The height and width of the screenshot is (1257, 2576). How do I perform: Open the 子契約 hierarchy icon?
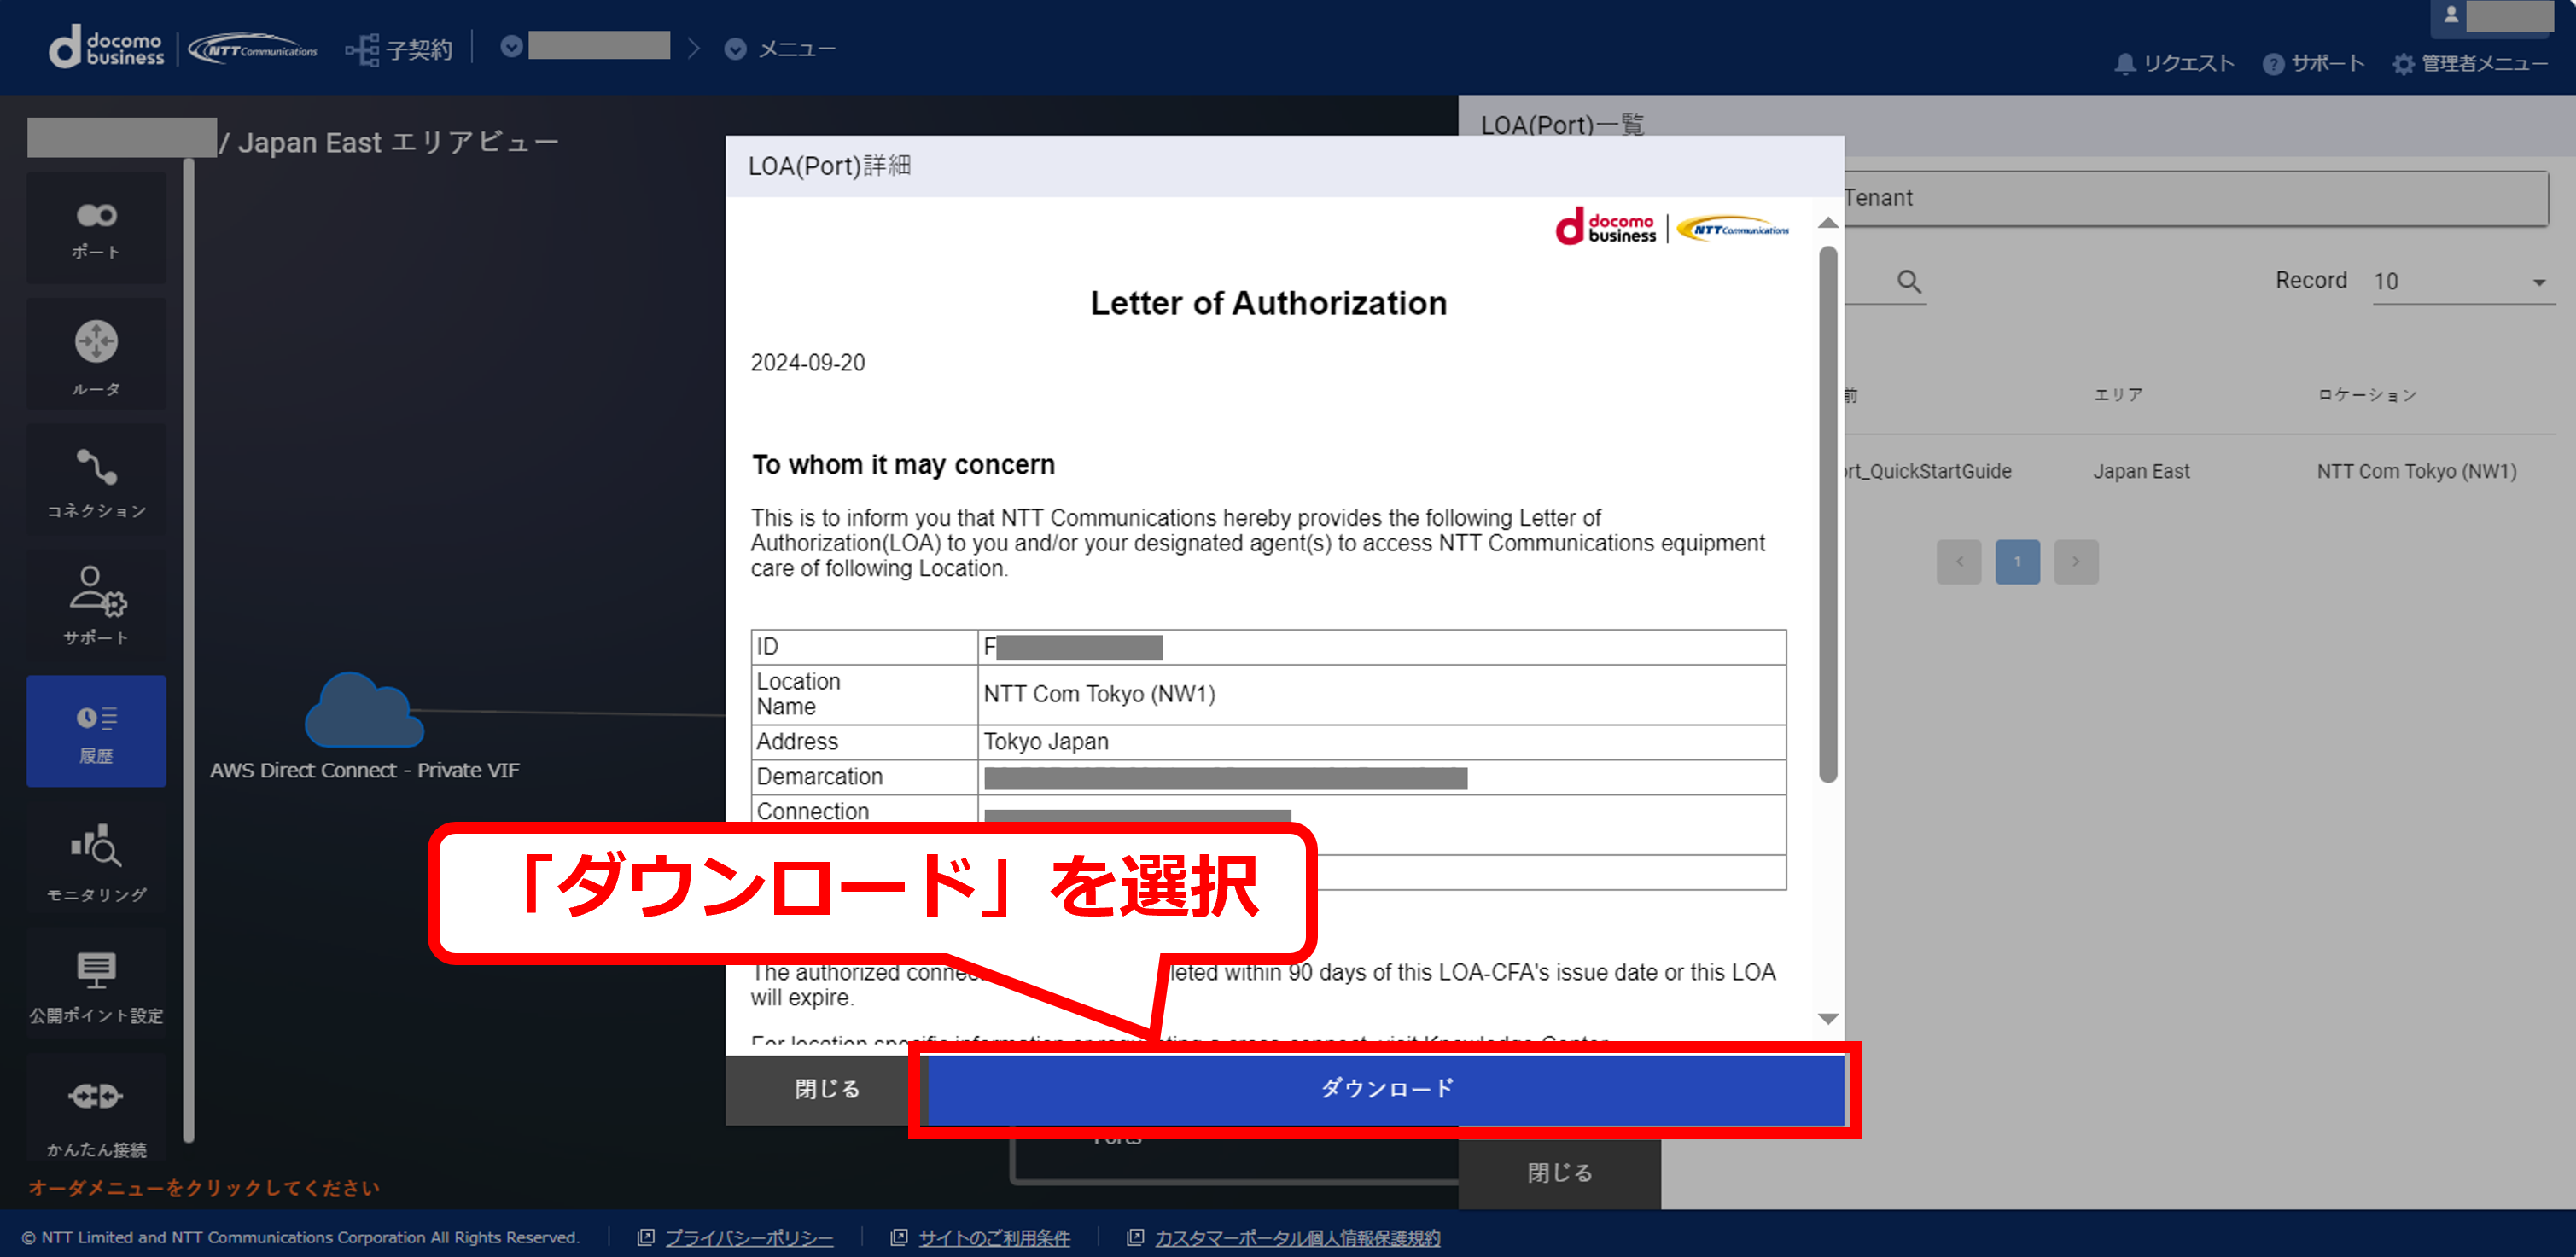click(x=362, y=49)
